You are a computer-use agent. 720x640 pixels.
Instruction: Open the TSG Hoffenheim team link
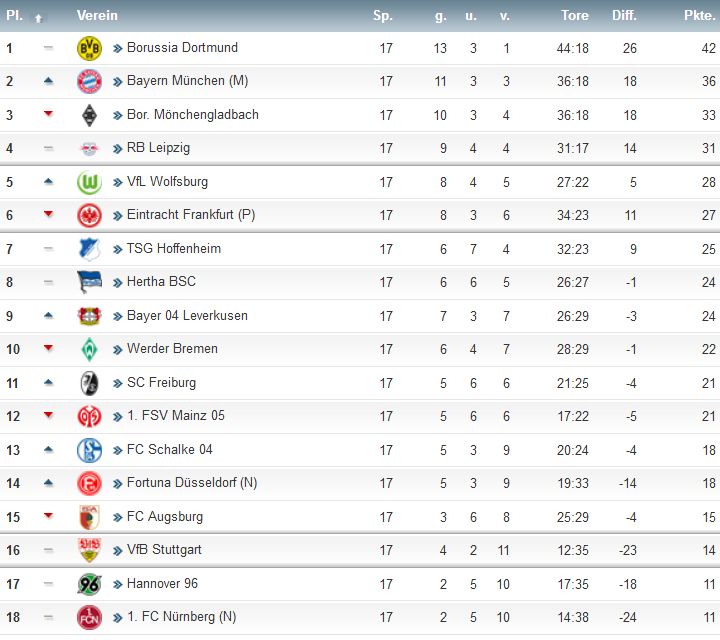point(173,249)
